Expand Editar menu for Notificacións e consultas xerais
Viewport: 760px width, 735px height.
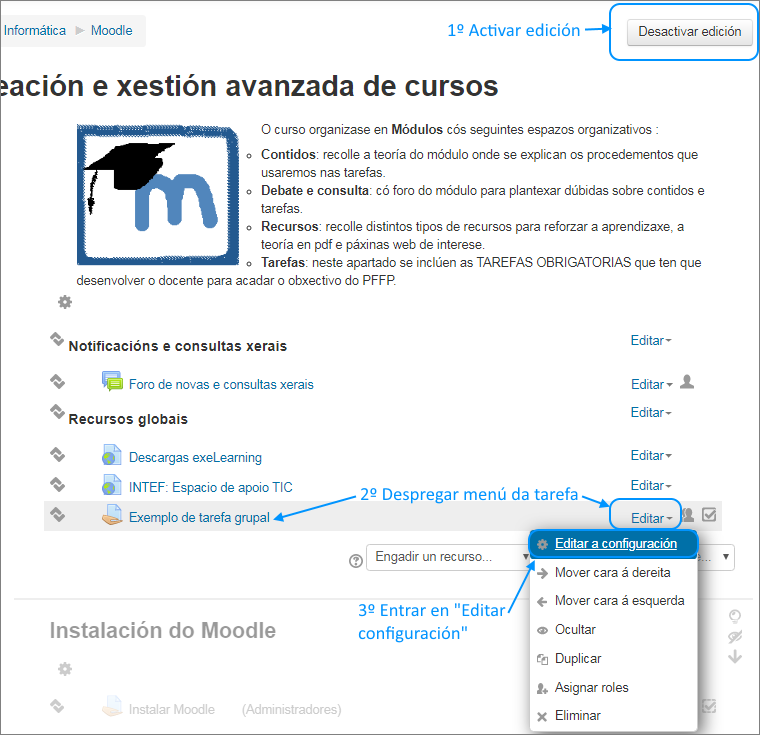(650, 340)
